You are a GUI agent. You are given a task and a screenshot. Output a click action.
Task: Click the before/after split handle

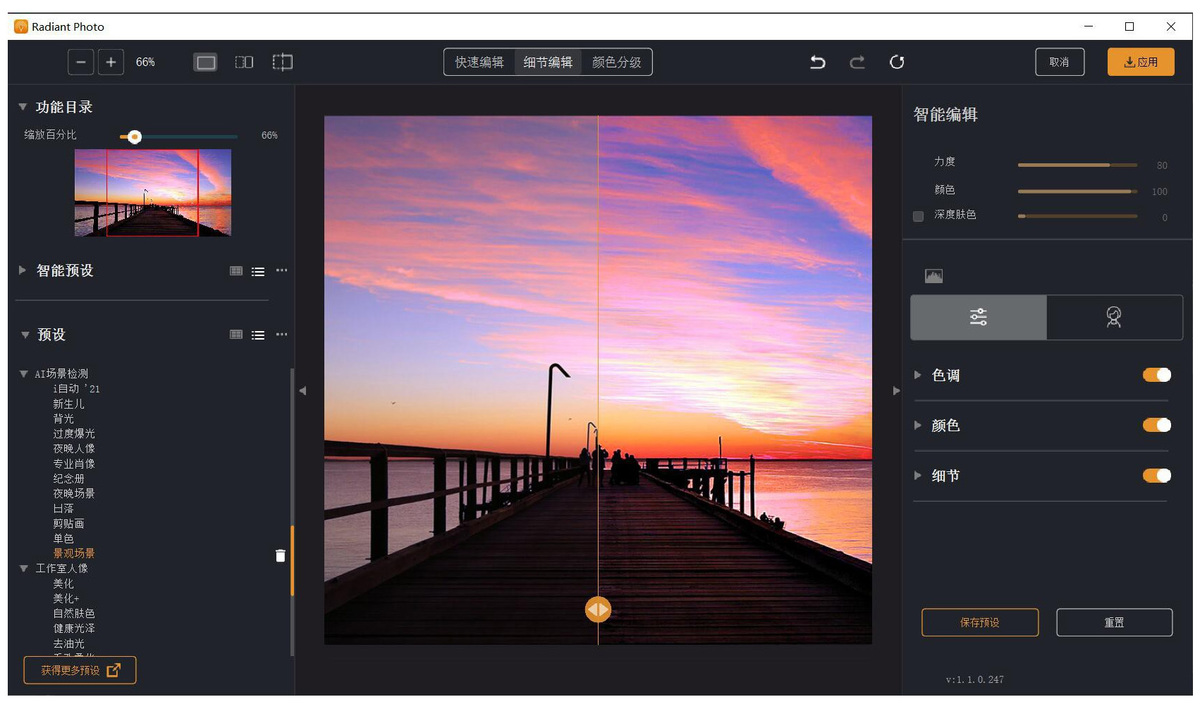pos(598,609)
